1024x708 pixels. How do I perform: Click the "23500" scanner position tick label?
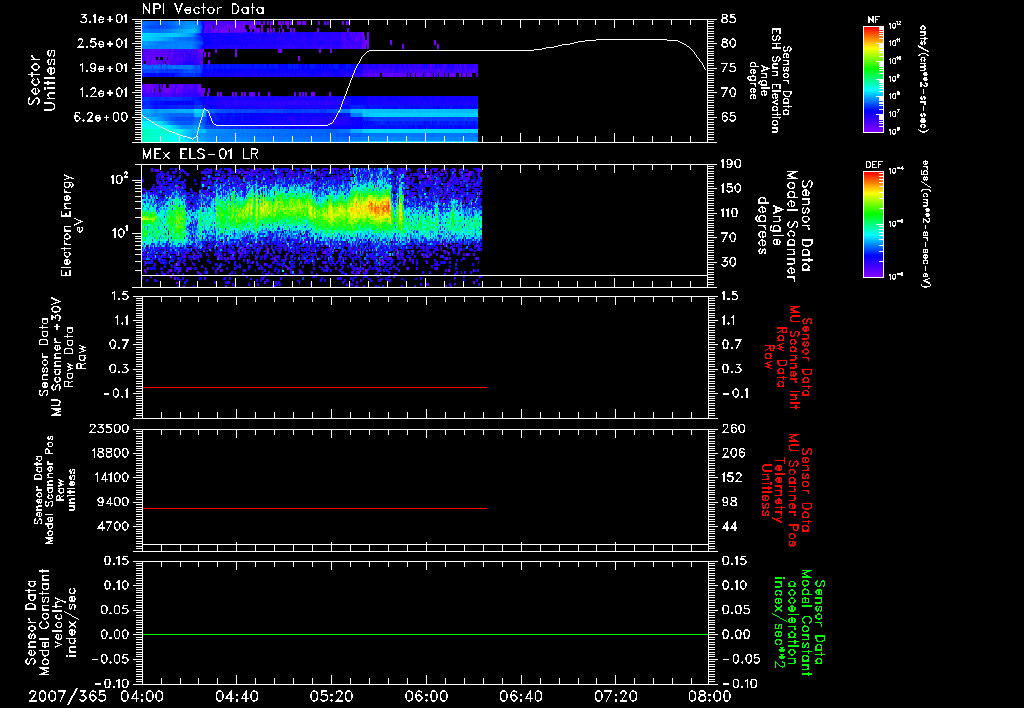pyautogui.click(x=108, y=428)
